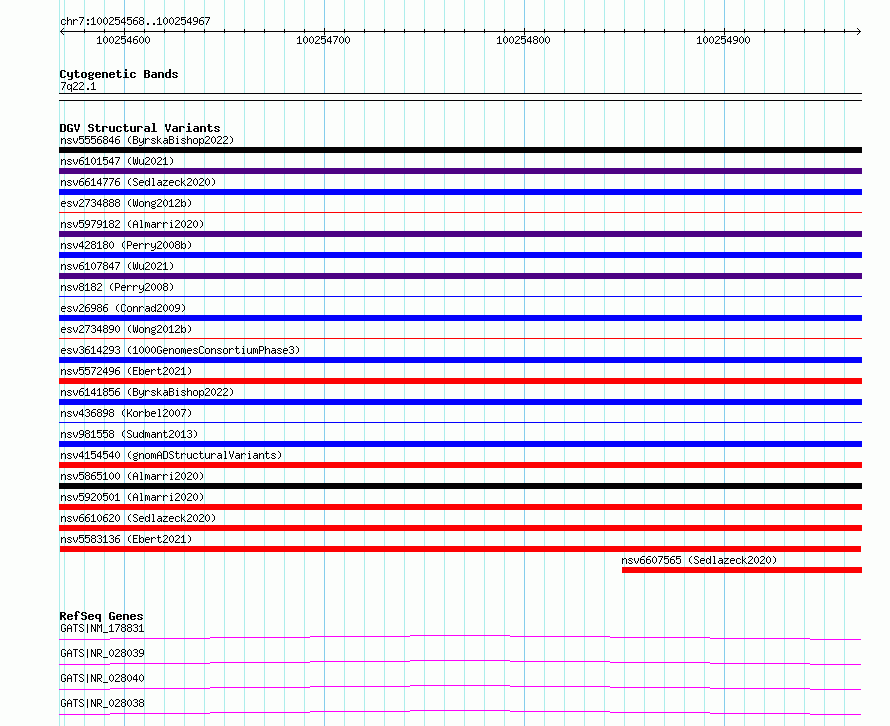The height and width of the screenshot is (726, 890).
Task: Open variant nsv6107847 (Wu2021) label
Action: coord(117,266)
